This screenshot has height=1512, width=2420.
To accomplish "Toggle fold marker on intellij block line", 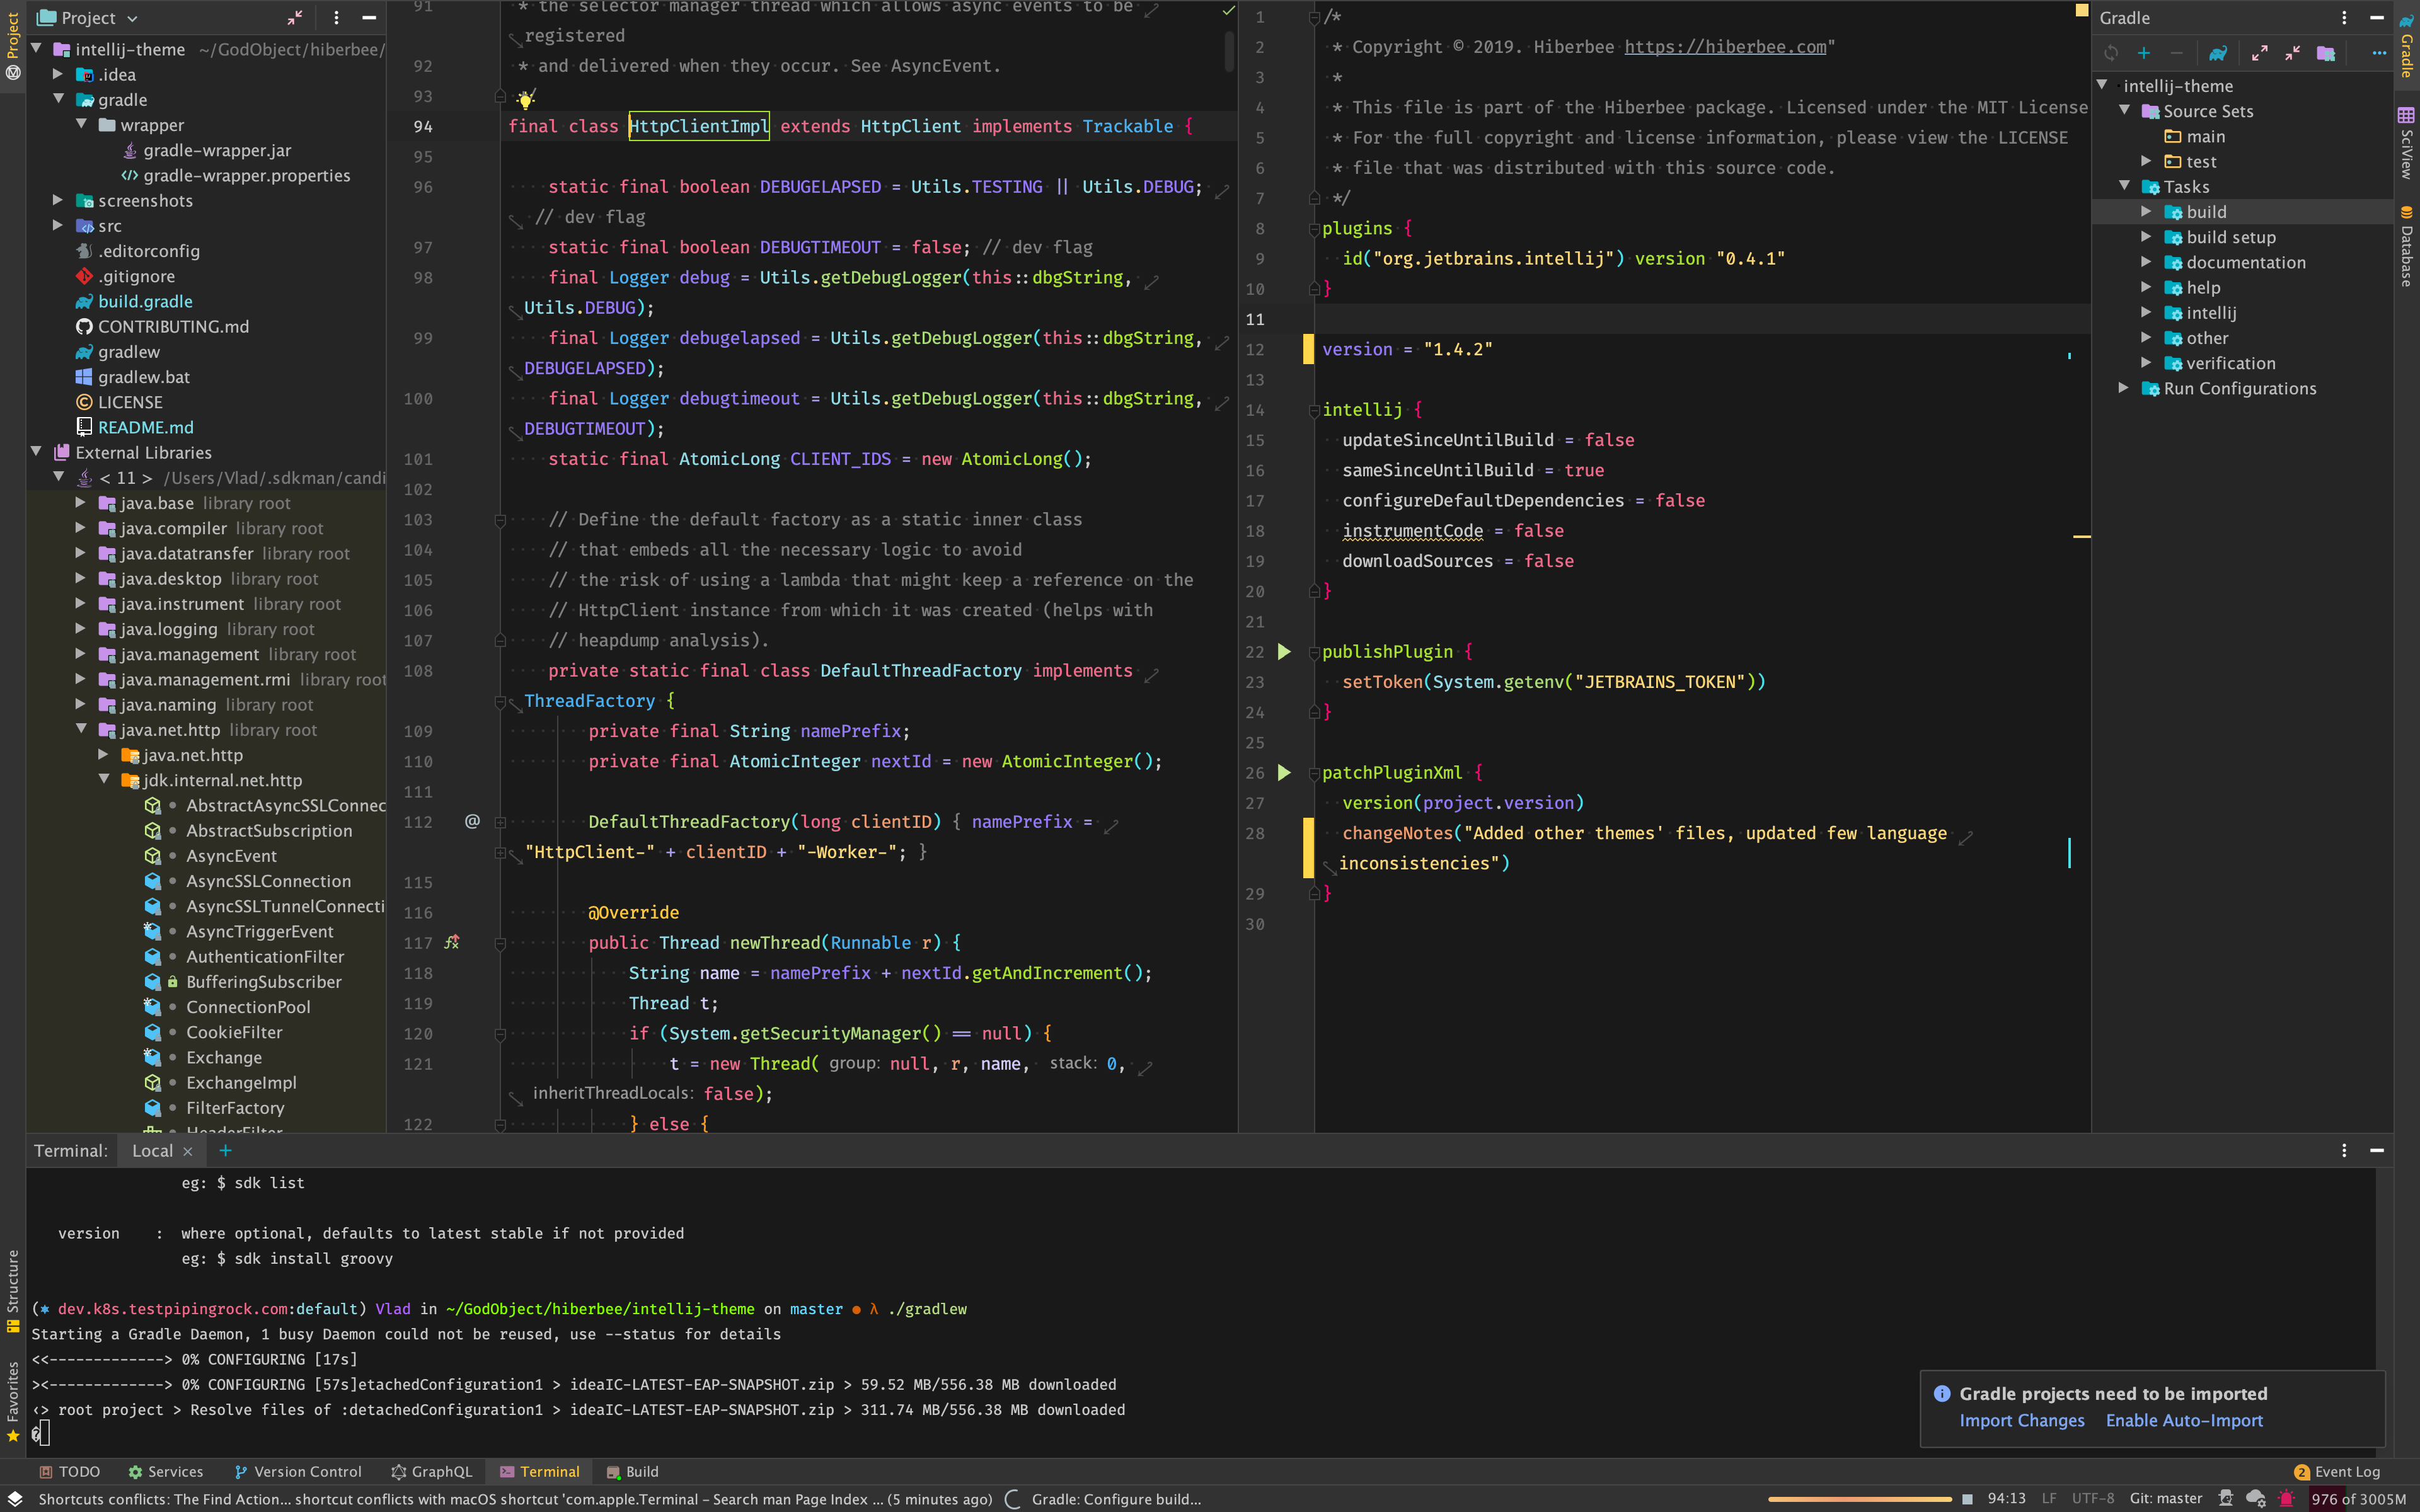I will click(1314, 410).
